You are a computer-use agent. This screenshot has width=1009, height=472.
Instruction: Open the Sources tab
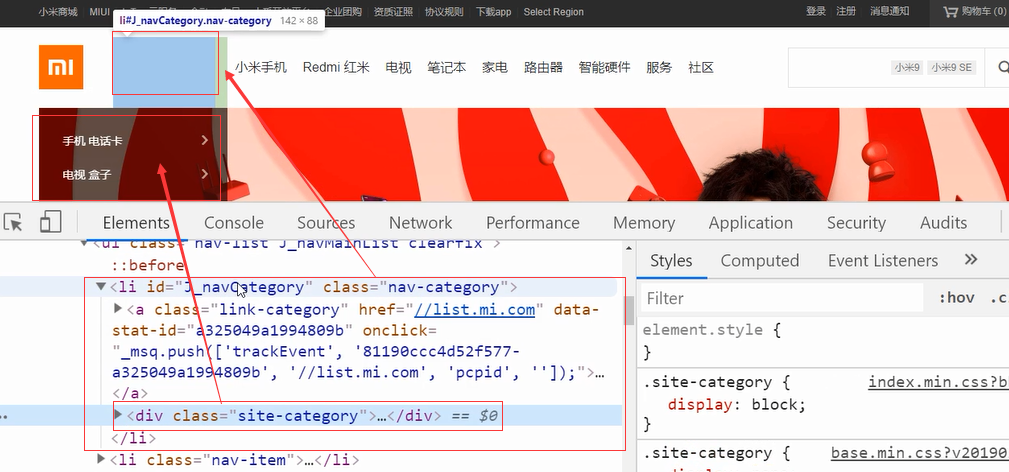pos(326,223)
